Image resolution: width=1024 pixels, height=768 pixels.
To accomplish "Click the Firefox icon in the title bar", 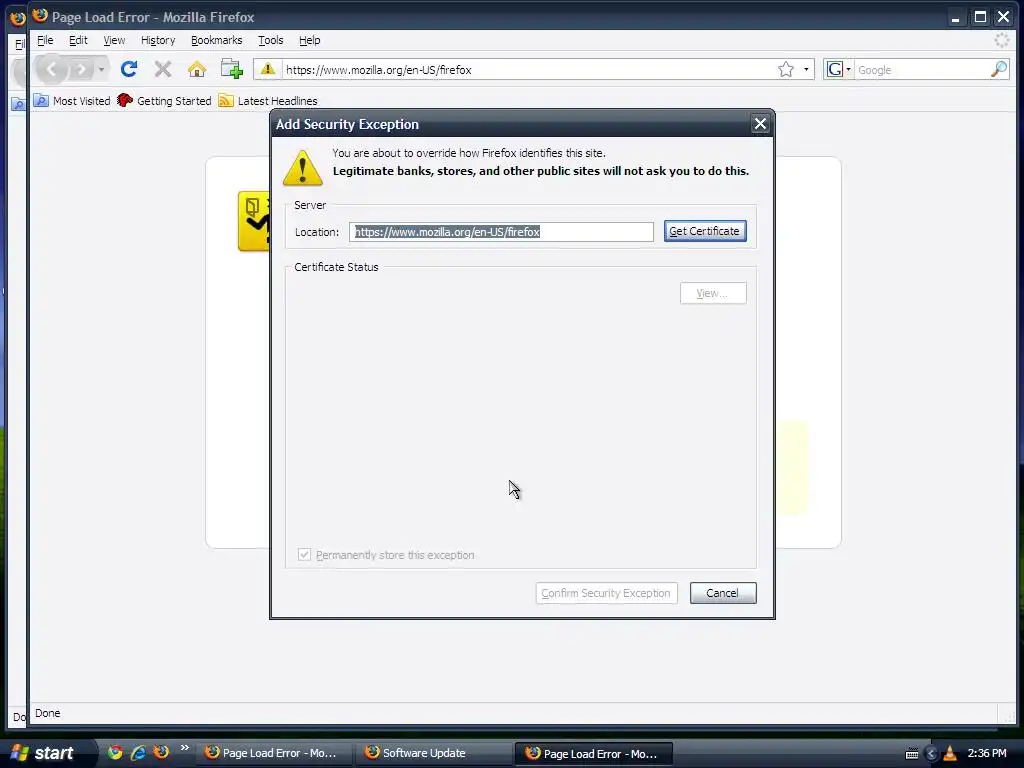I will (40, 16).
